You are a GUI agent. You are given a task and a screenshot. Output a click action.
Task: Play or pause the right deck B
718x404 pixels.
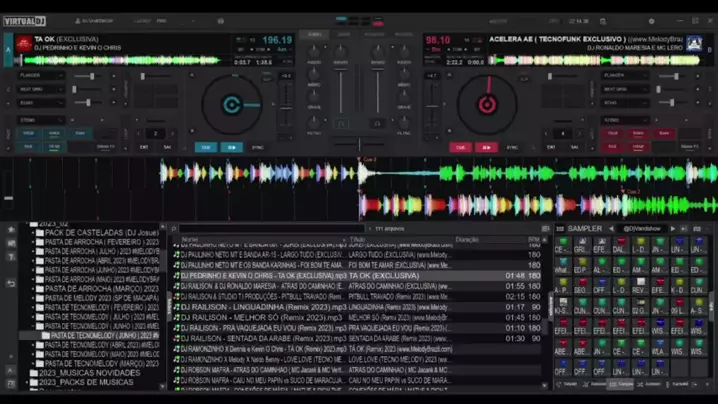(486, 147)
